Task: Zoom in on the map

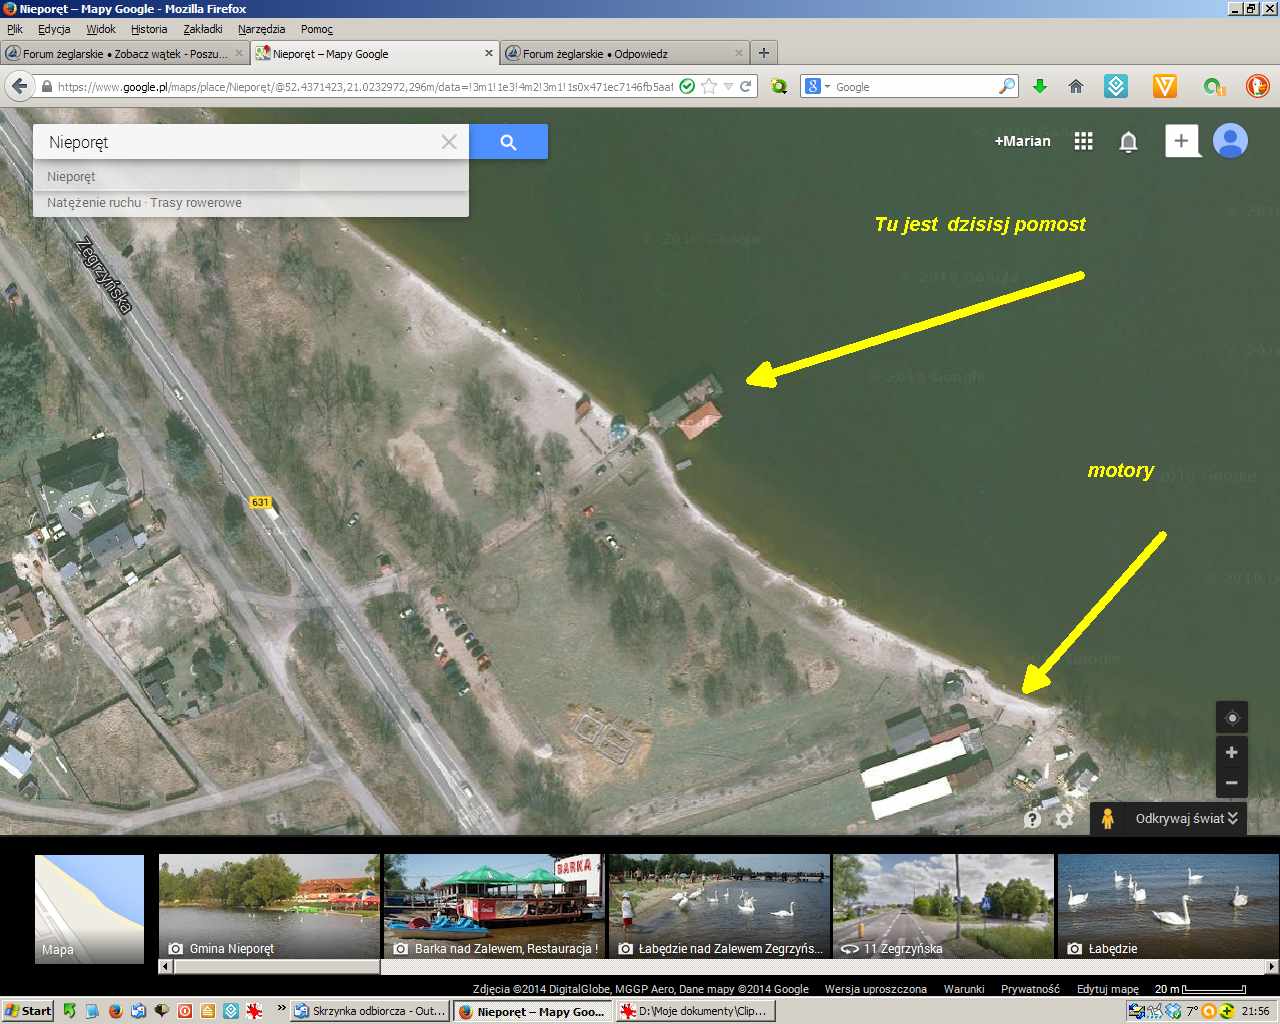Action: pyautogui.click(x=1231, y=752)
